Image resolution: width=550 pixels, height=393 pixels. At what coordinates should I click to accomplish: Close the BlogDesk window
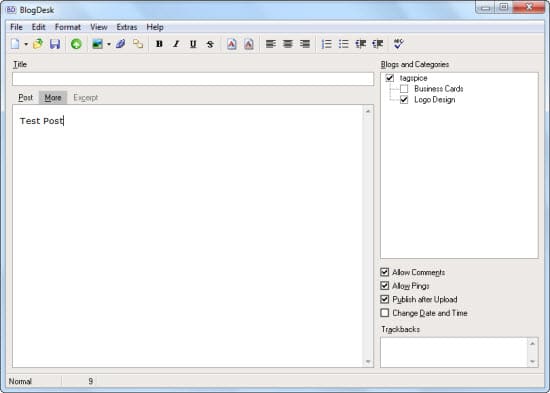pyautogui.click(x=529, y=7)
